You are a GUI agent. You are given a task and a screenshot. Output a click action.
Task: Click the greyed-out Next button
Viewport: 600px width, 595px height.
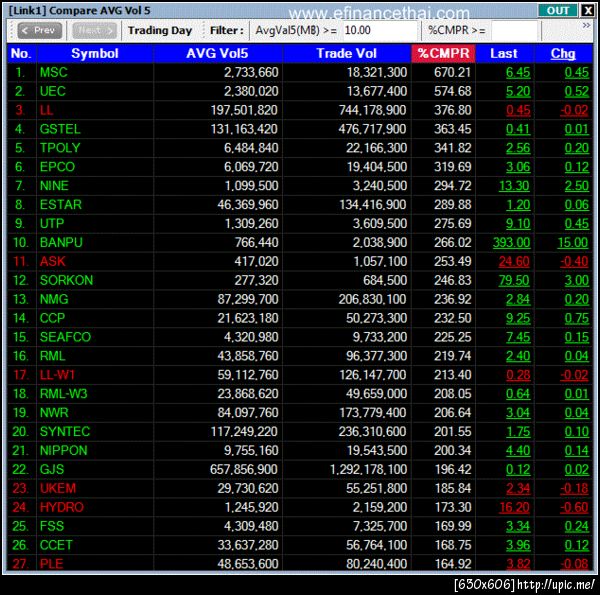click(x=95, y=30)
